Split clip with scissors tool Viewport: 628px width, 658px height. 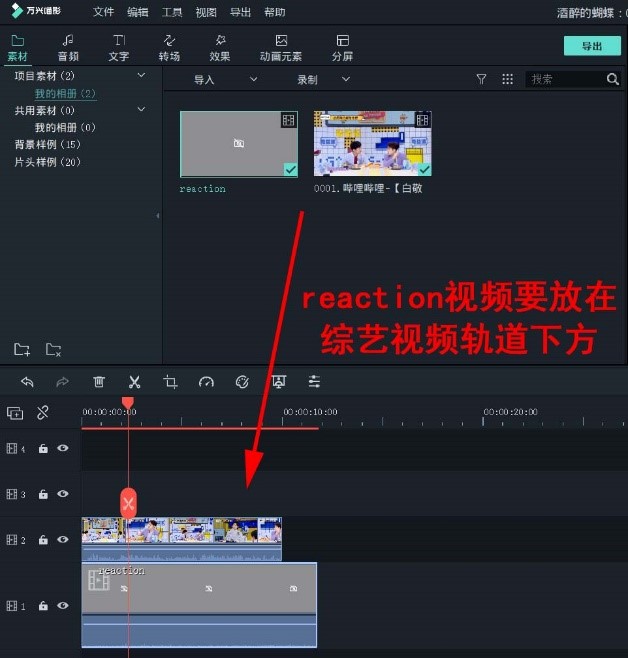134,382
